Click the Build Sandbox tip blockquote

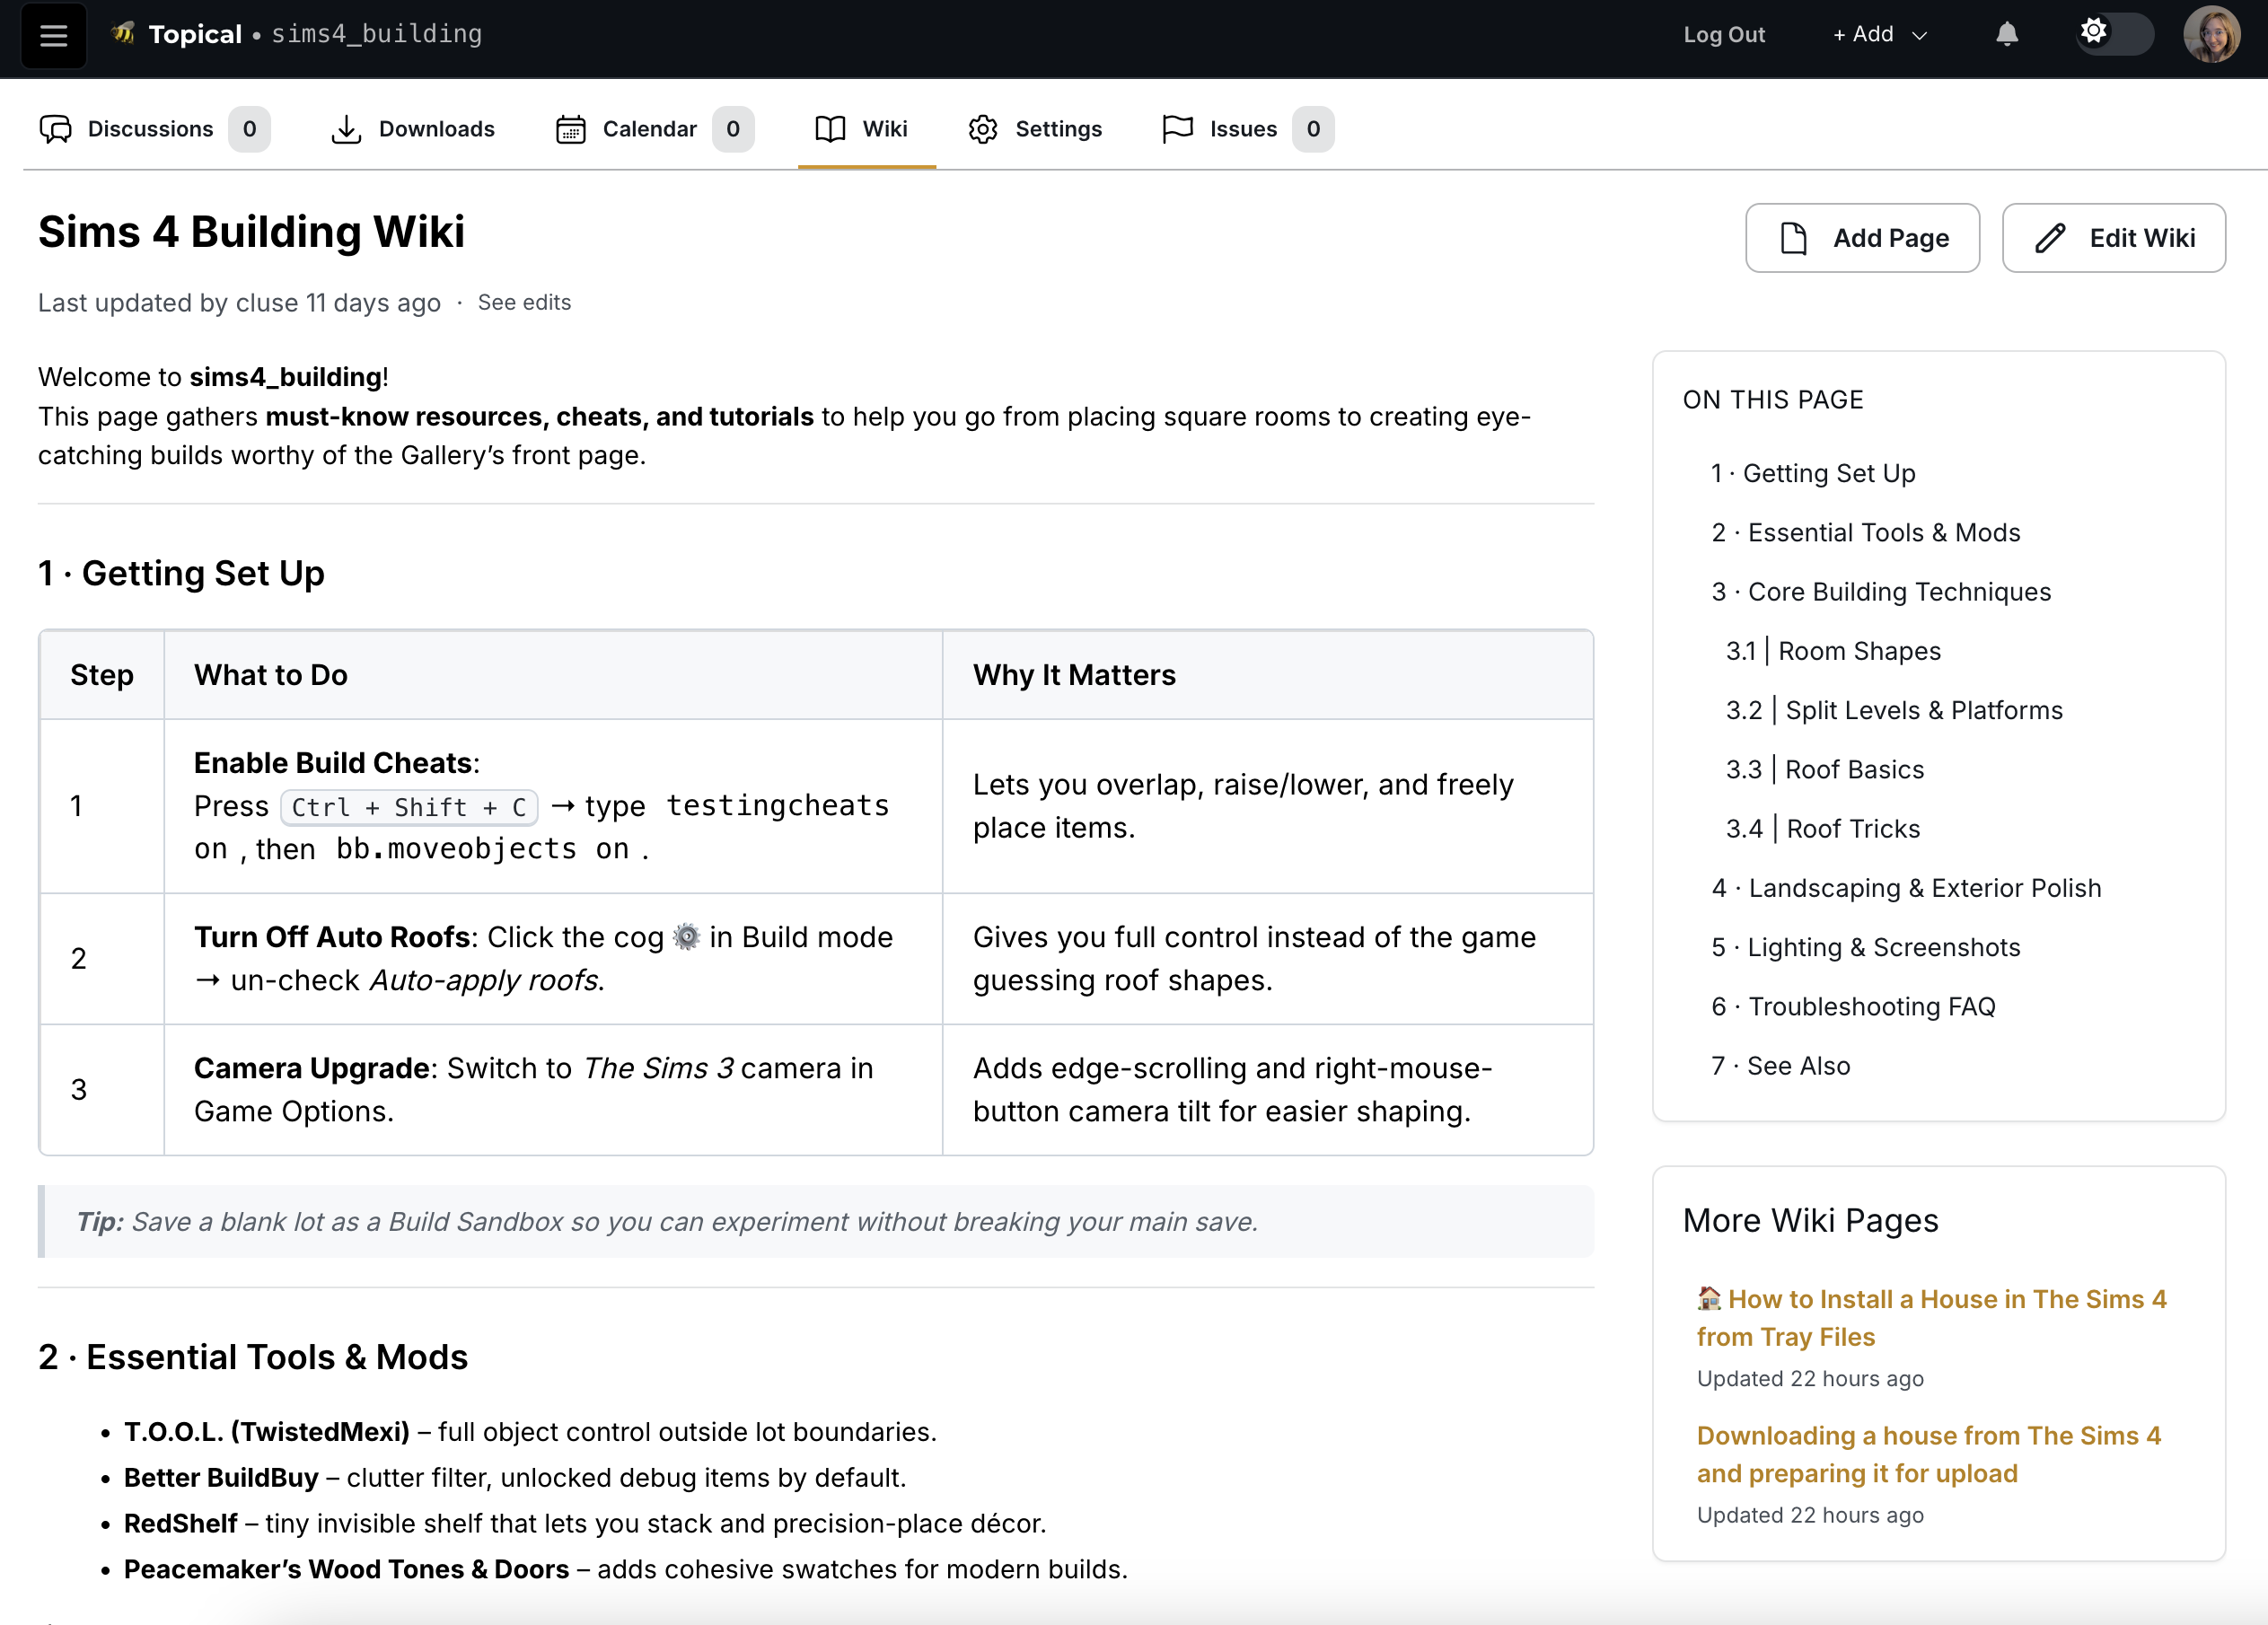[816, 1222]
